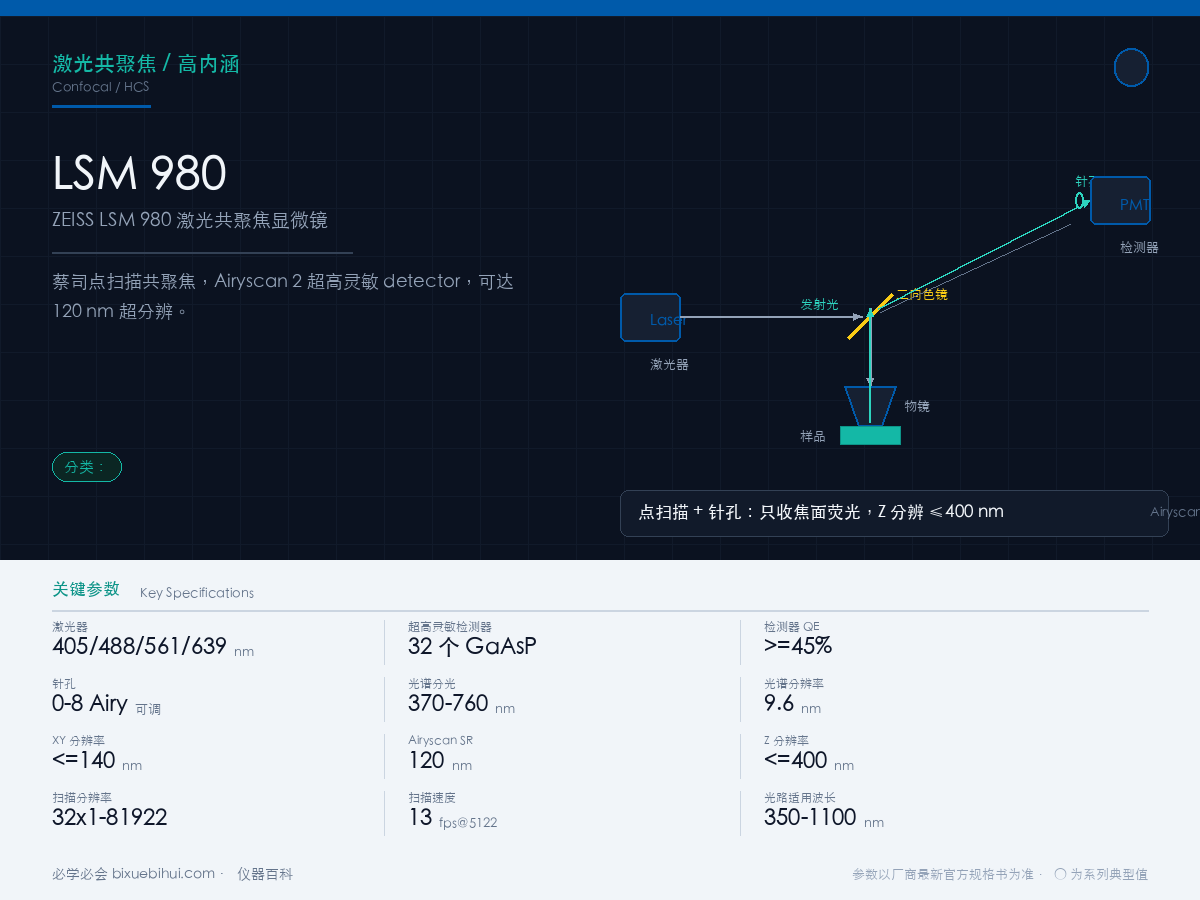Click the green sample rectangle
The width and height of the screenshot is (1200, 900).
tap(870, 436)
